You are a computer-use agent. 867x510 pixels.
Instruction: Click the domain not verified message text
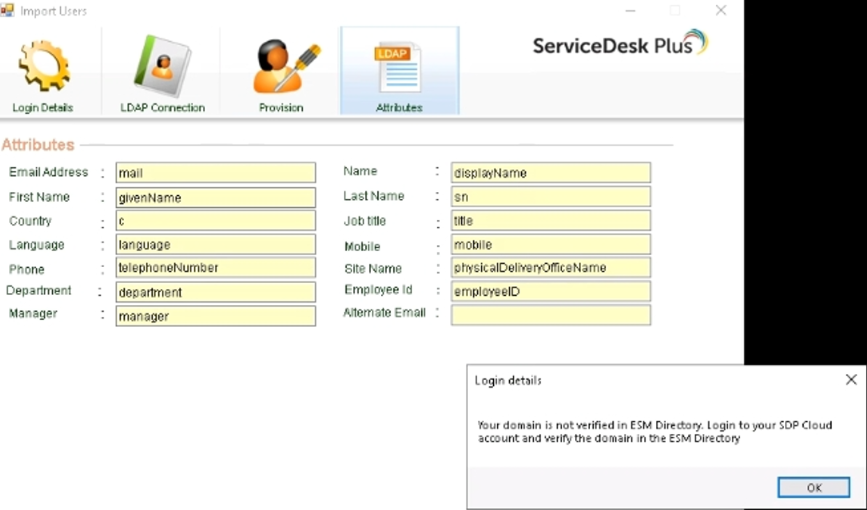click(x=655, y=431)
